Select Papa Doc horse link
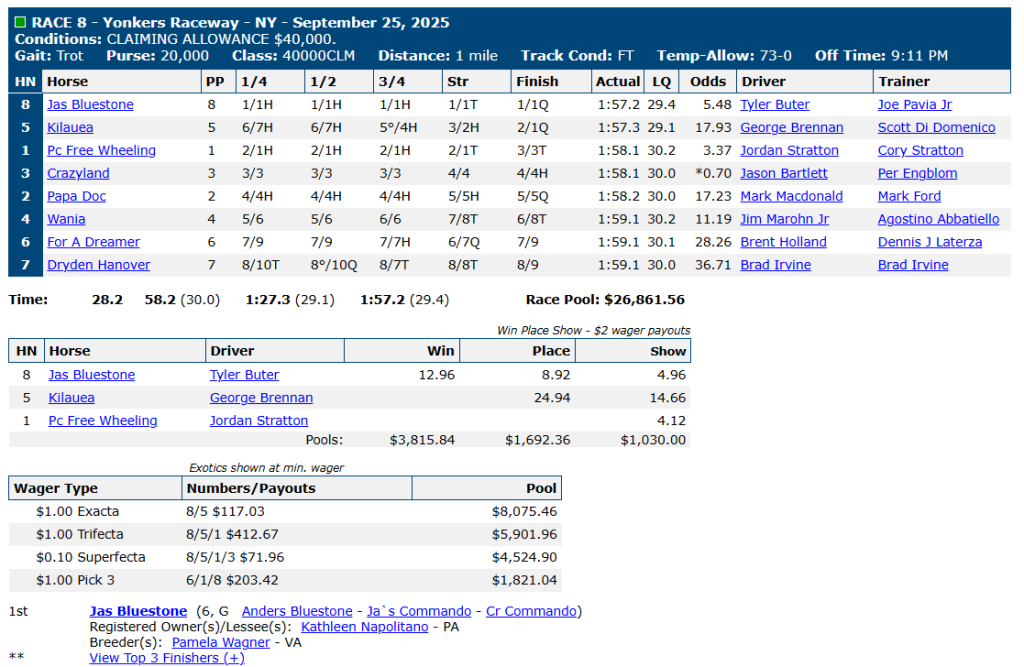 pyautogui.click(x=78, y=197)
